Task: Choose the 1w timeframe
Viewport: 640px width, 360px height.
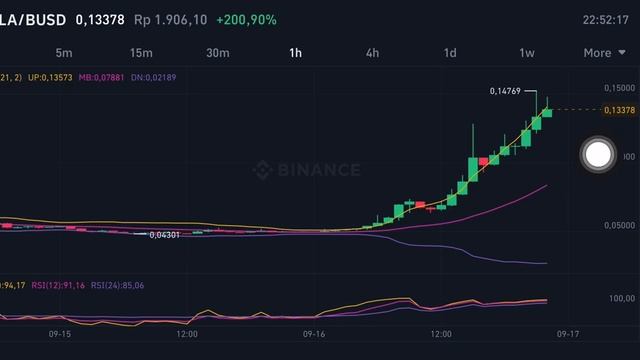Action: click(x=527, y=53)
